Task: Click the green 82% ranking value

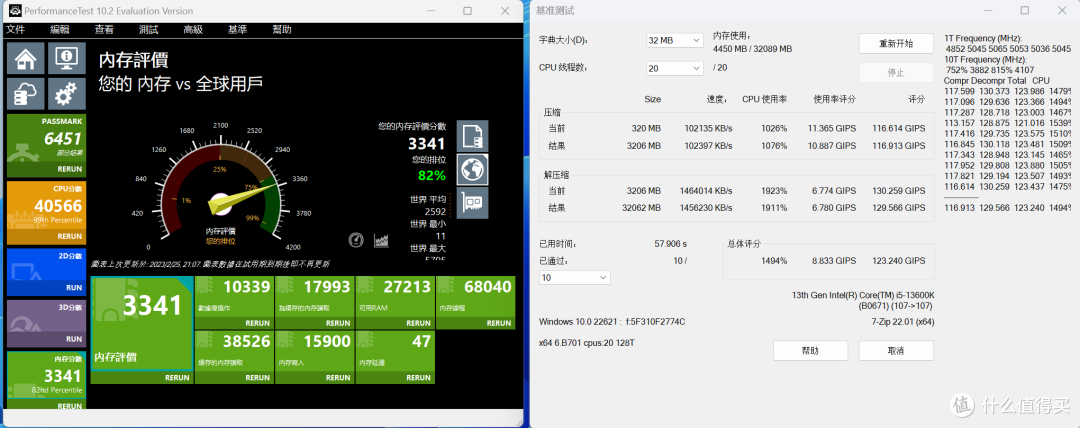Action: pos(432,175)
